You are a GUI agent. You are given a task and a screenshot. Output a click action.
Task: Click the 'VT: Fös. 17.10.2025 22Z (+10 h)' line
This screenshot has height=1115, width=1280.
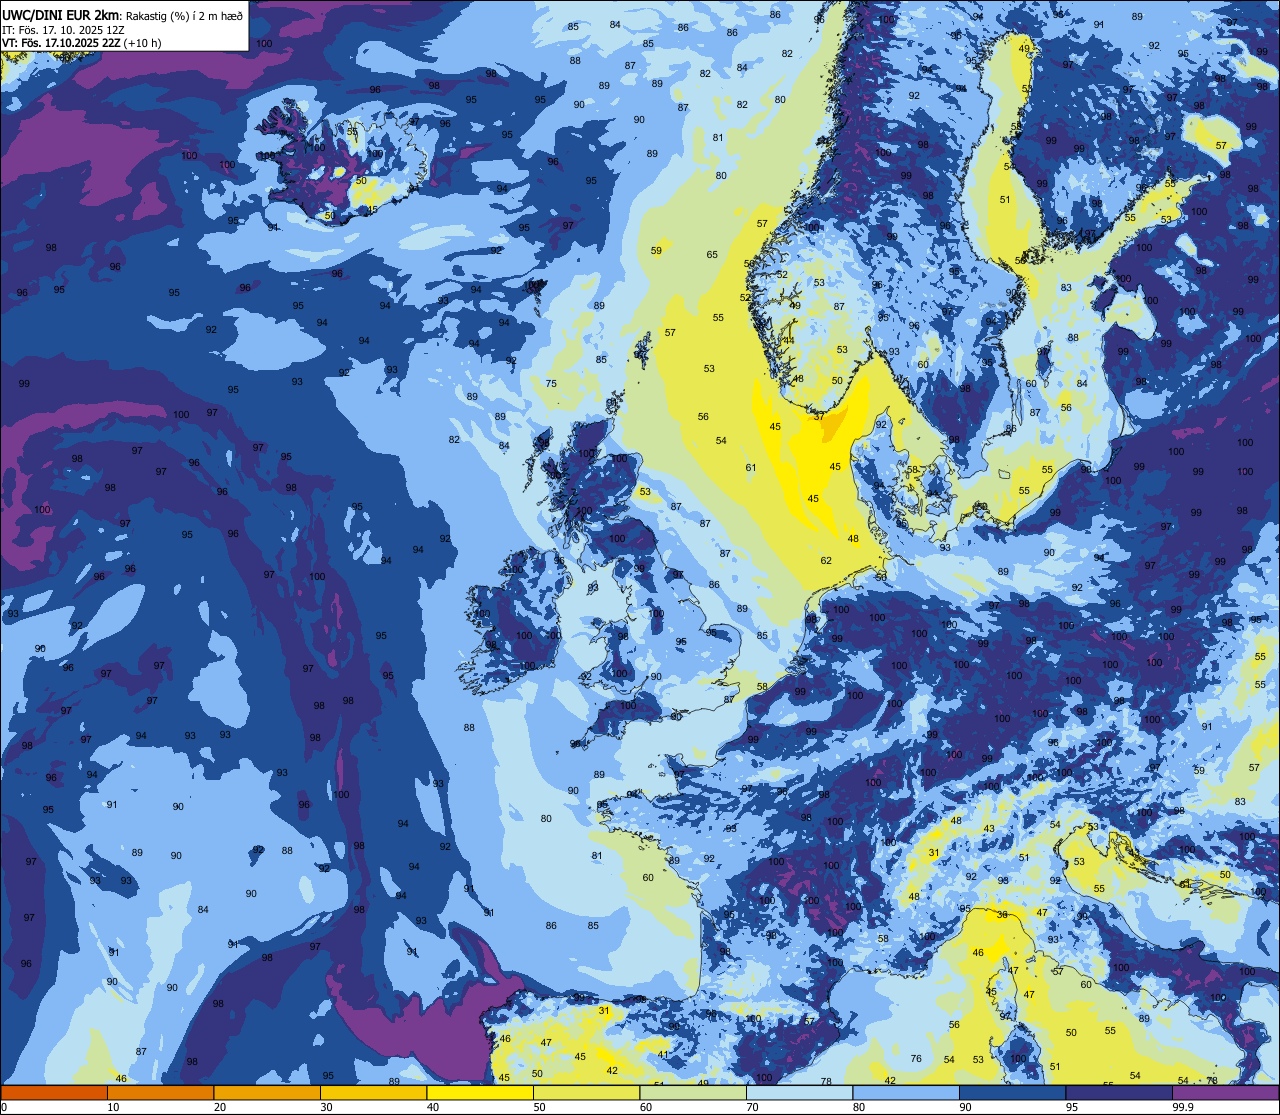(82, 43)
